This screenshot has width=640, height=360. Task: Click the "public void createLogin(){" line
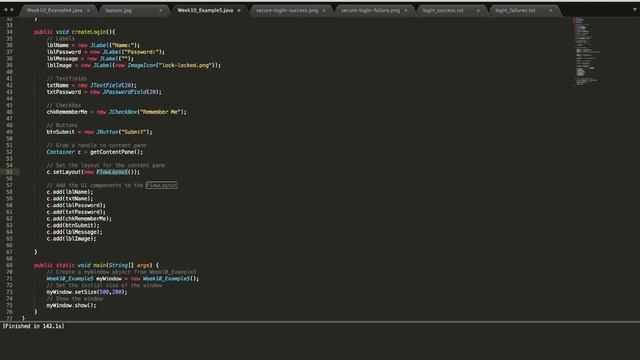click(75, 32)
